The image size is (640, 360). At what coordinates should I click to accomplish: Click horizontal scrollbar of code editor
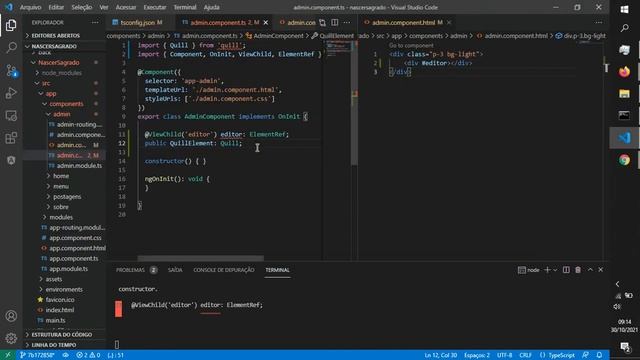(200, 258)
